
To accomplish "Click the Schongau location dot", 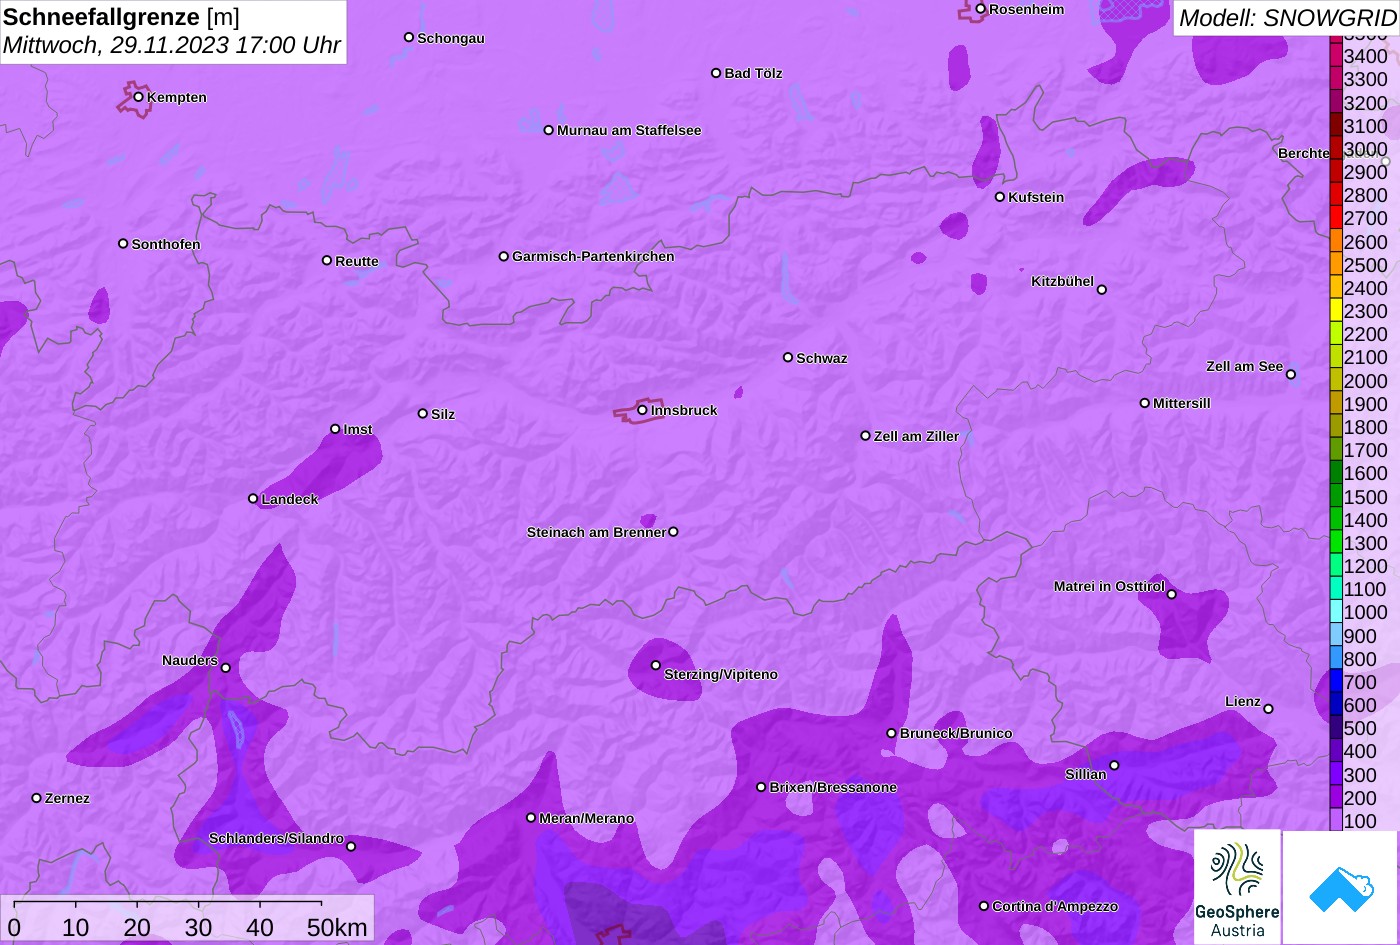I will tap(408, 37).
